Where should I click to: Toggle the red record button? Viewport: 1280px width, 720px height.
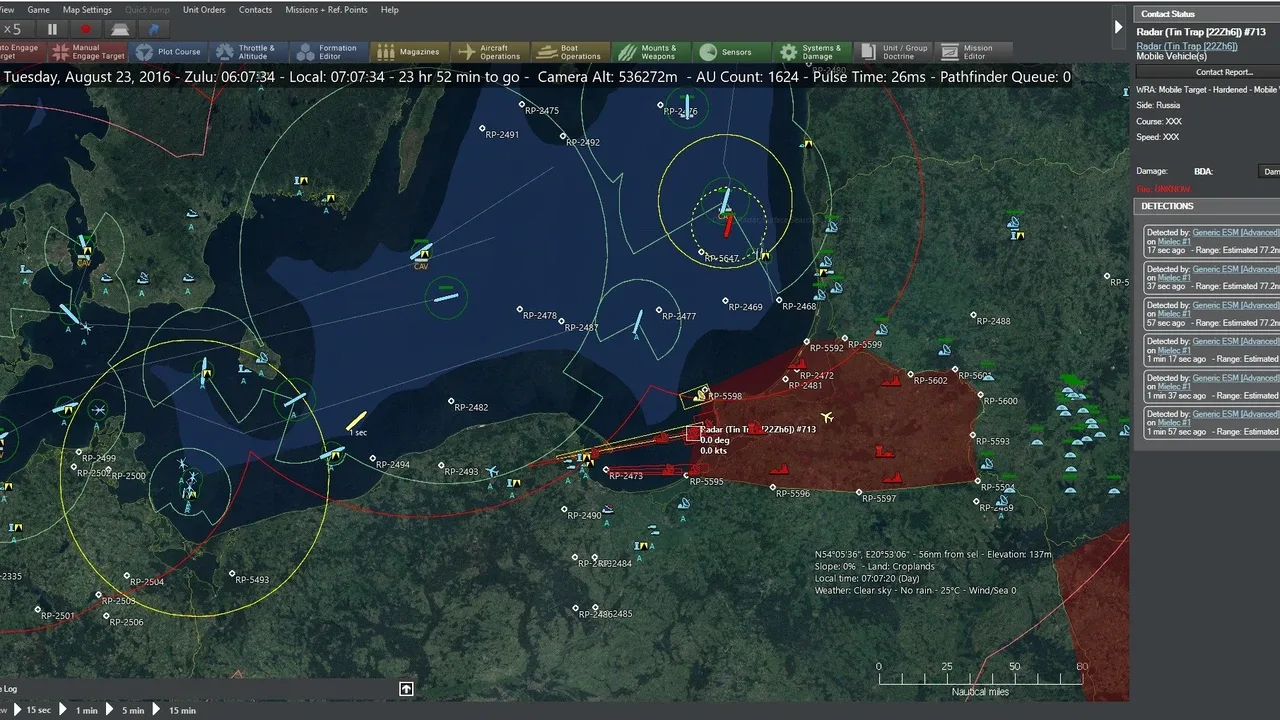point(86,29)
